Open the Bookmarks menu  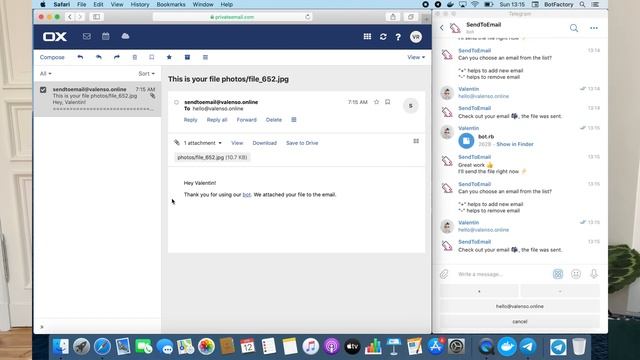coord(171,4)
